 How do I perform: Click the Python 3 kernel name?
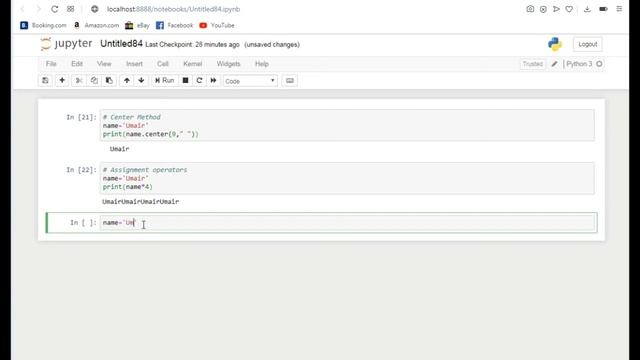click(x=579, y=64)
